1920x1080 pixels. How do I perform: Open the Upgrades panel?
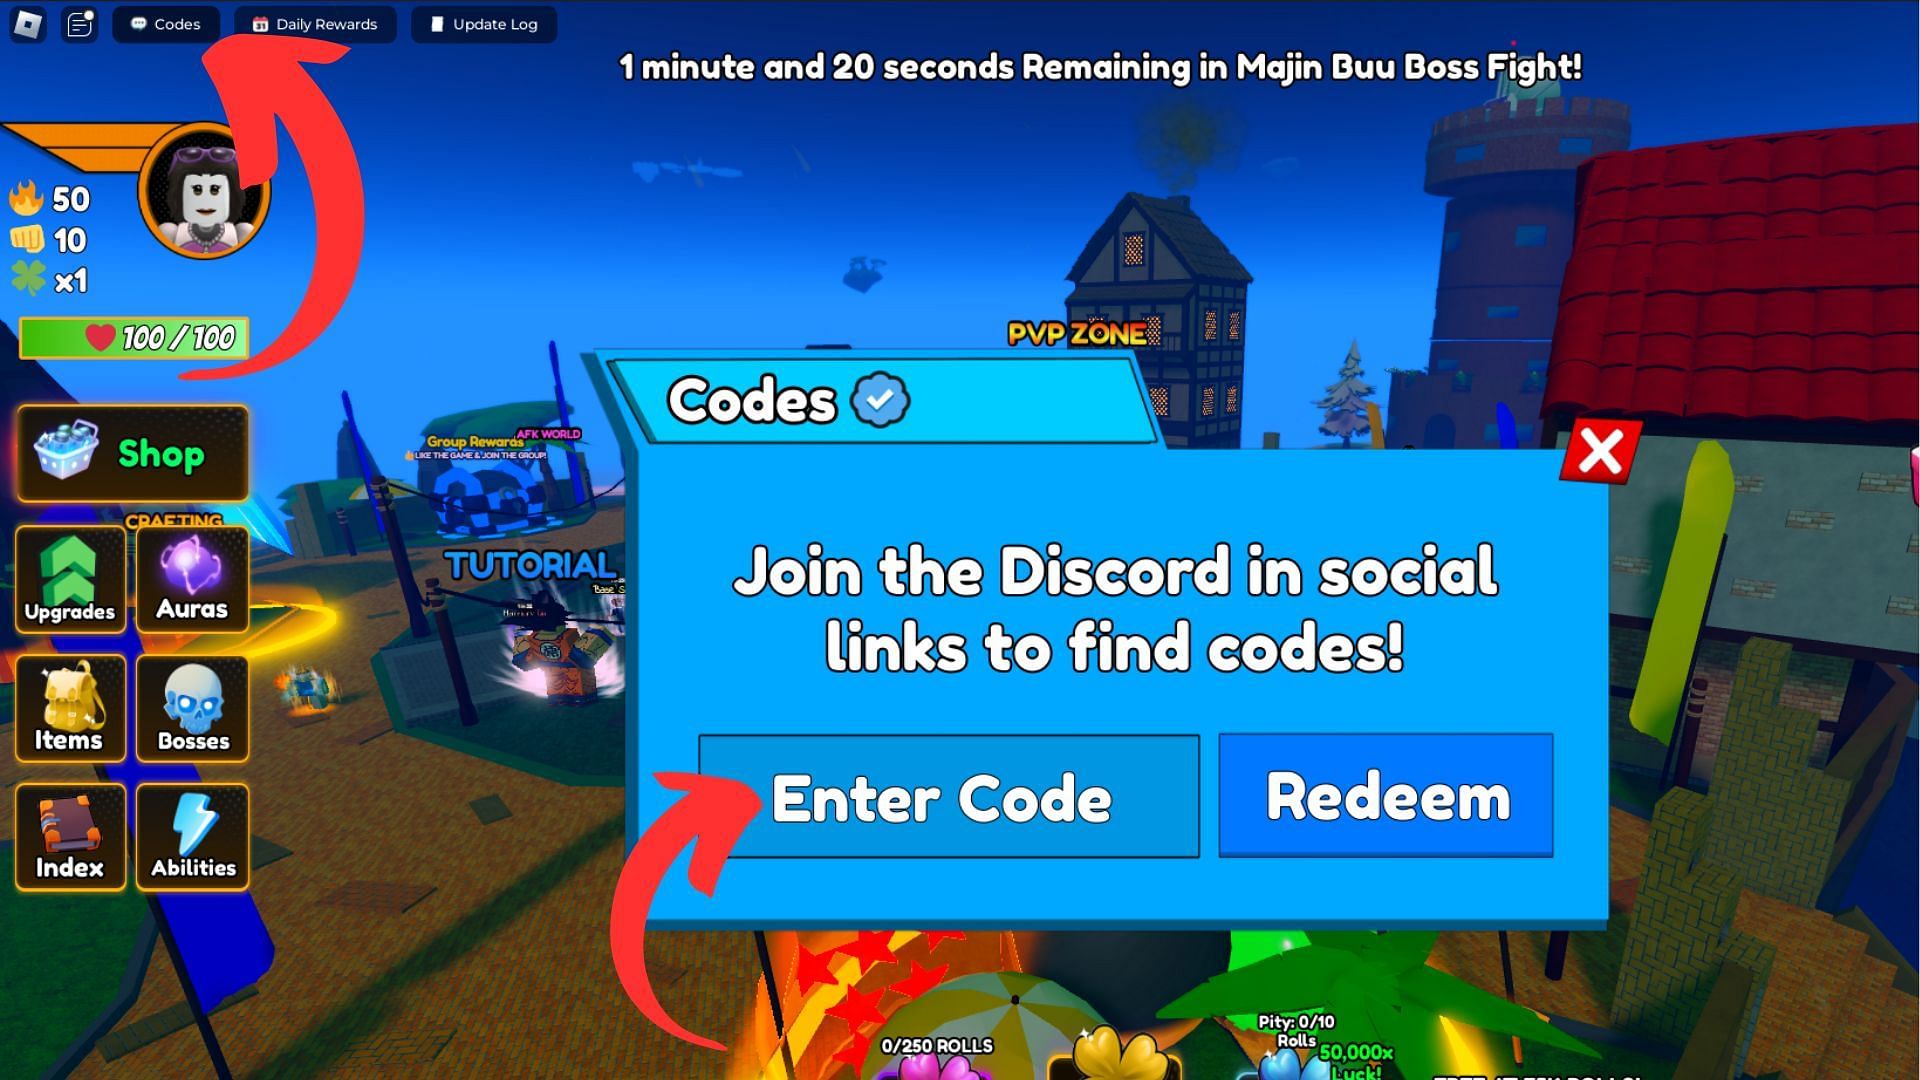67,580
